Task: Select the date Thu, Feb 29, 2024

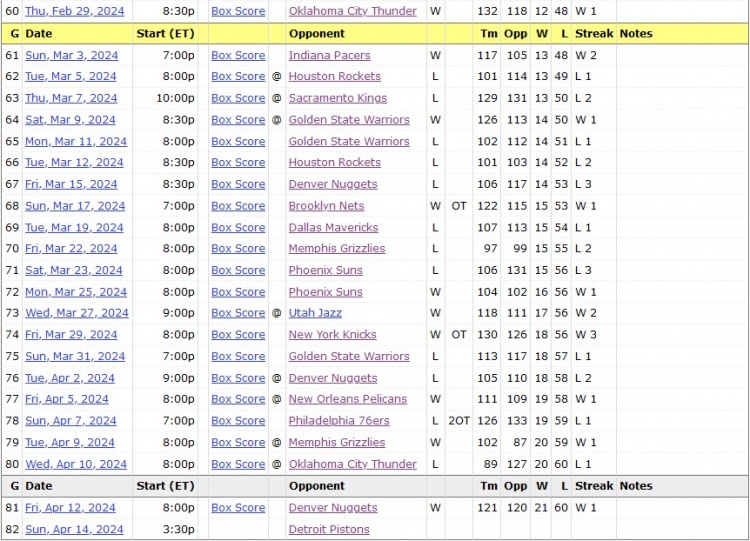Action: coord(75,11)
